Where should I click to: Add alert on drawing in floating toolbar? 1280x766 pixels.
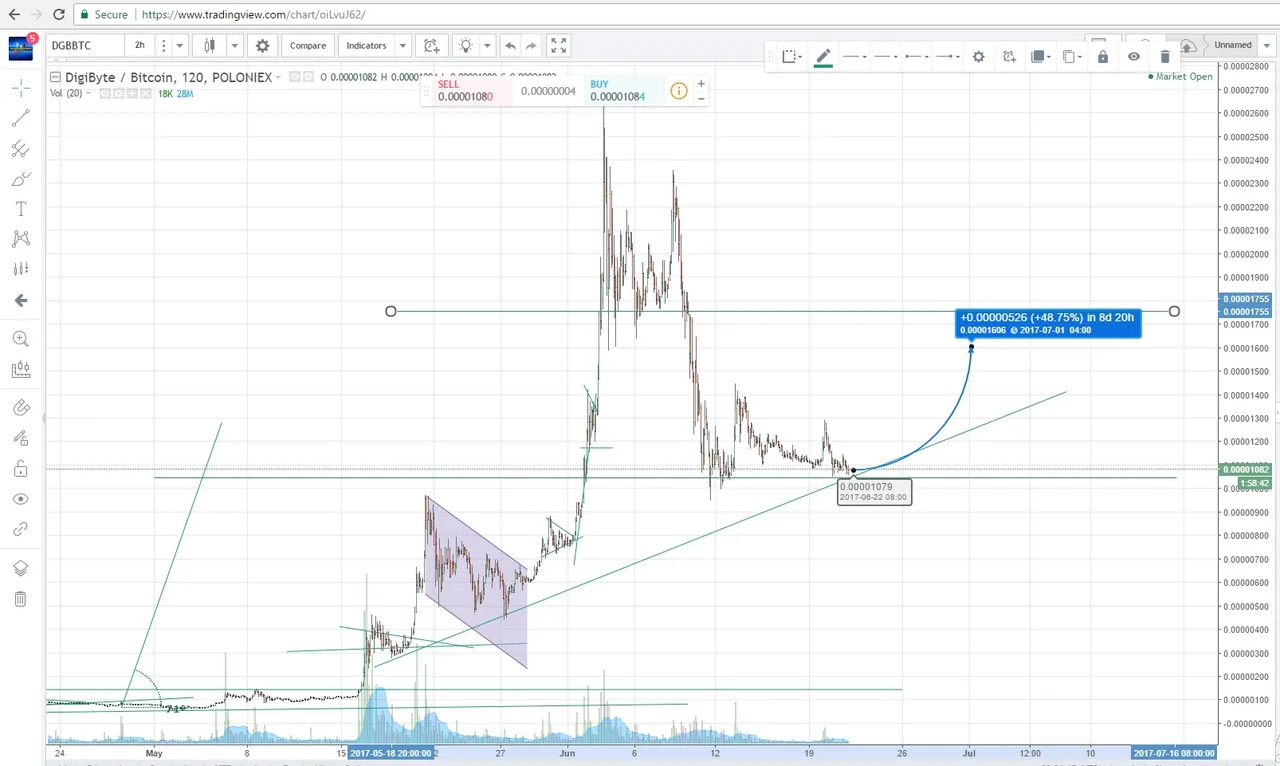point(1009,57)
